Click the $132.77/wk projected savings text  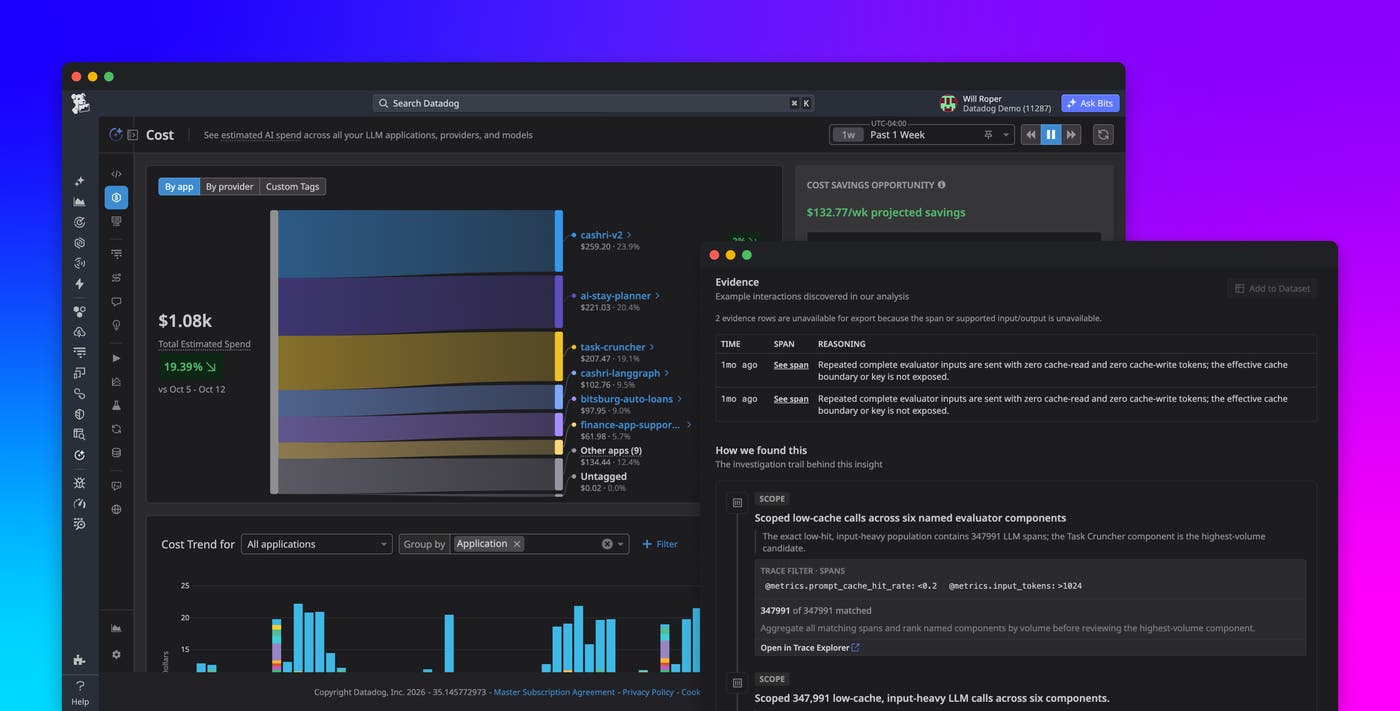886,212
